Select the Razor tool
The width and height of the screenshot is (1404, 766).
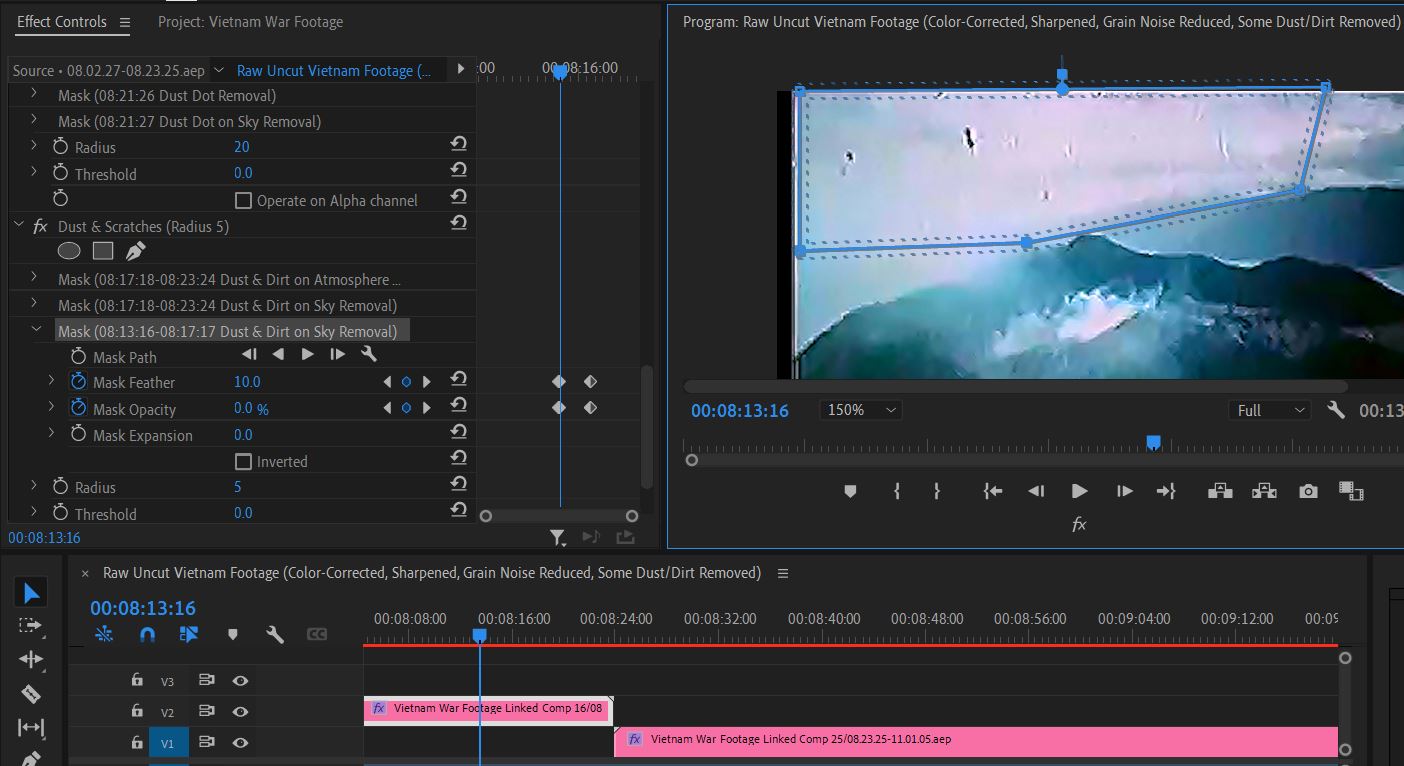click(31, 693)
